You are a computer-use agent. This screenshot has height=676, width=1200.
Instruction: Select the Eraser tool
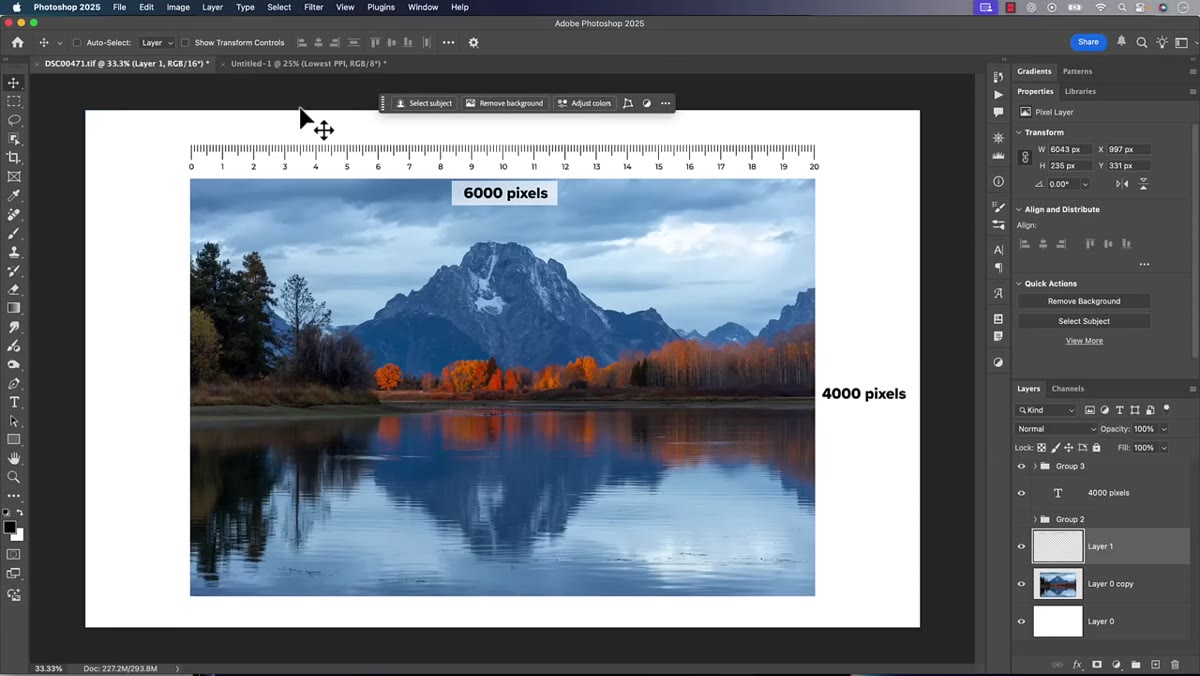14,289
